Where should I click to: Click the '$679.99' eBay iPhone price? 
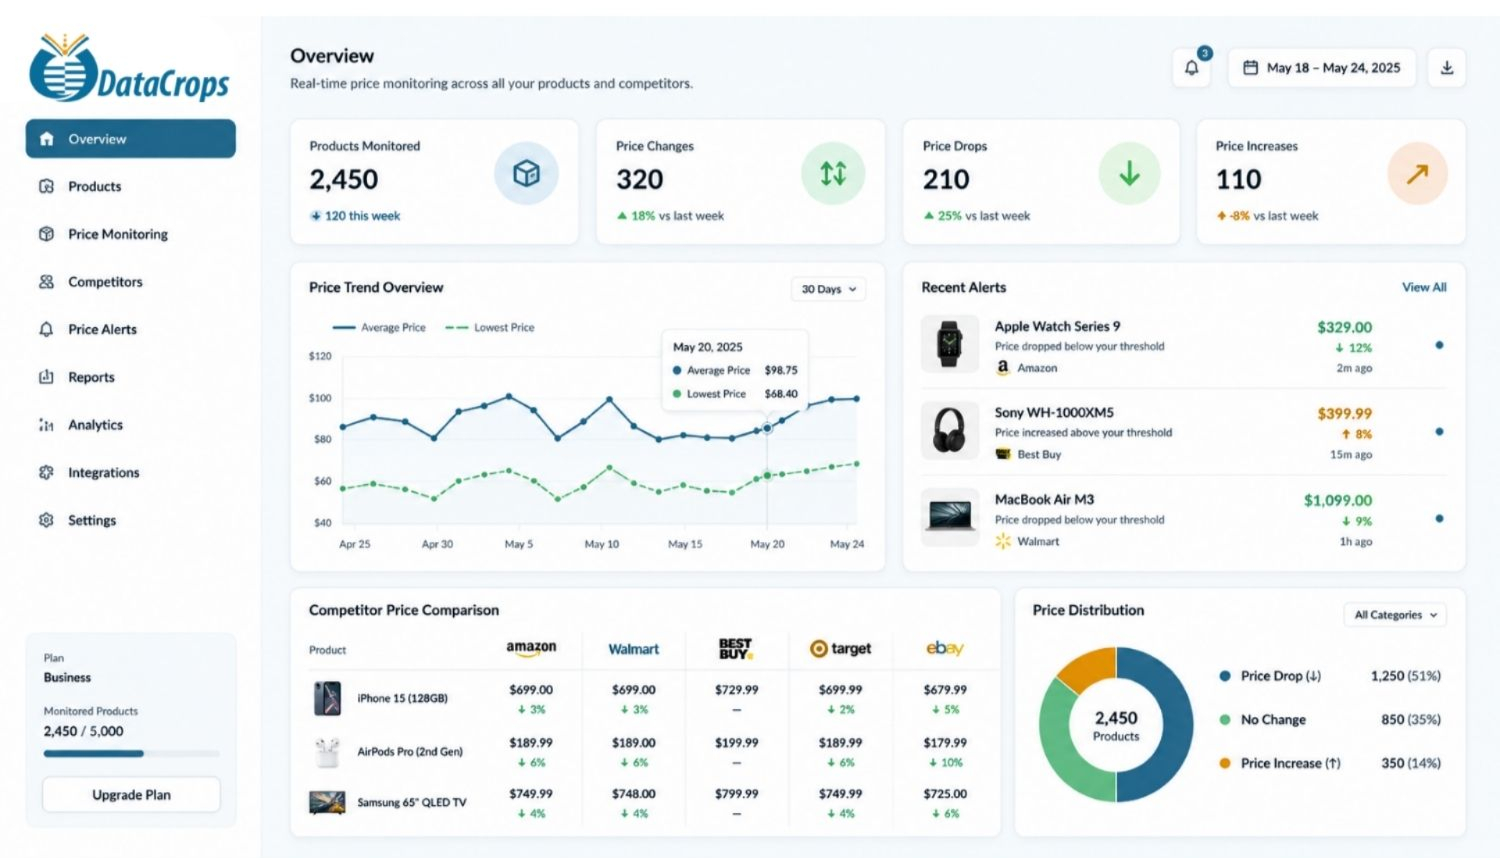click(945, 690)
